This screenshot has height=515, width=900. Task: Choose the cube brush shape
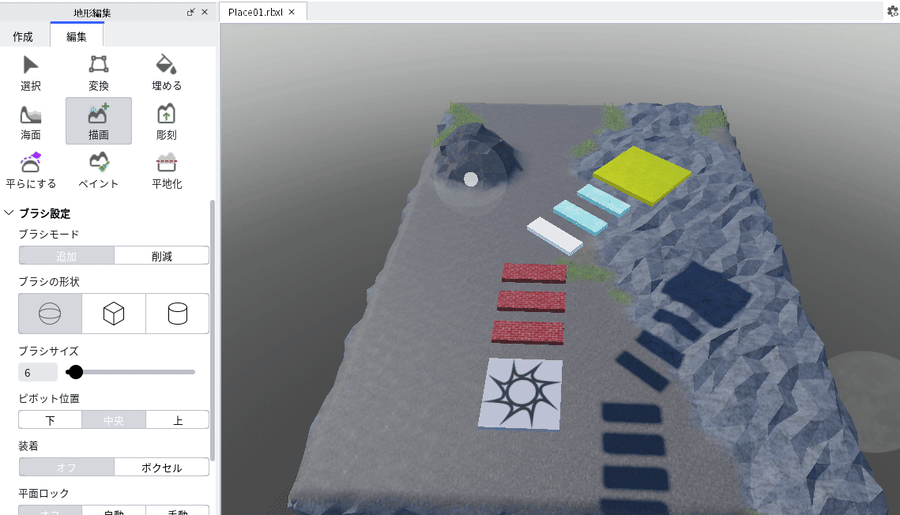pos(114,313)
